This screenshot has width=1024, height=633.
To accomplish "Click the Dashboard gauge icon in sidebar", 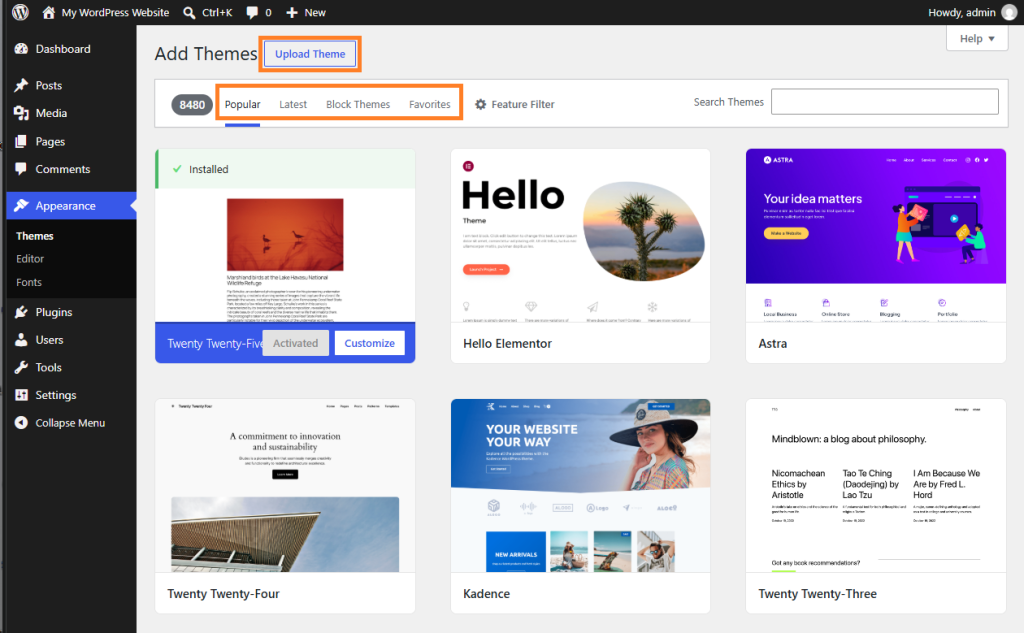I will (x=22, y=49).
